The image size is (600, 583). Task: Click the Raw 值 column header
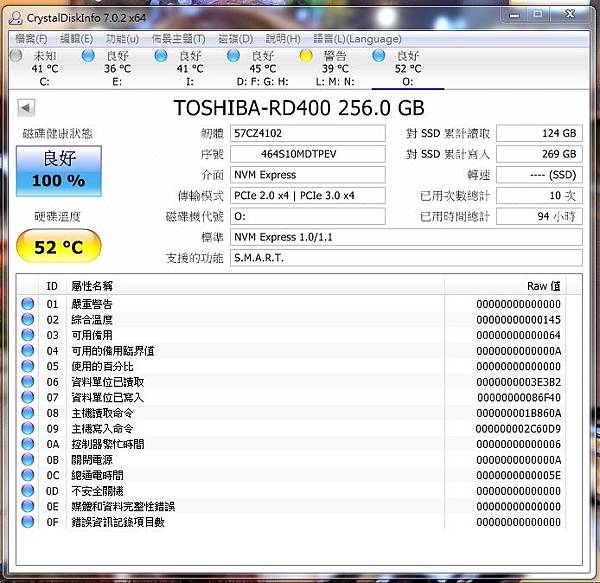[505, 286]
